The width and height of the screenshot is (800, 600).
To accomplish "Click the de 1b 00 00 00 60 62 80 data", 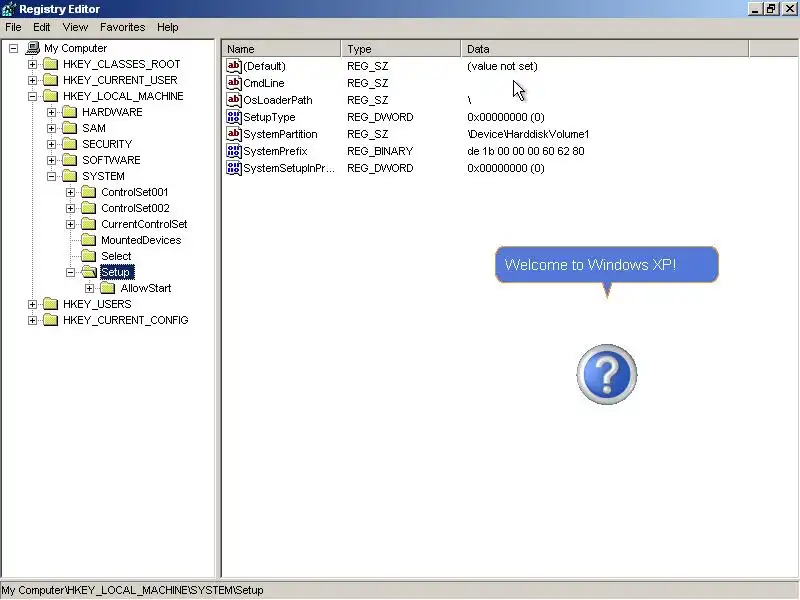I will pos(526,151).
